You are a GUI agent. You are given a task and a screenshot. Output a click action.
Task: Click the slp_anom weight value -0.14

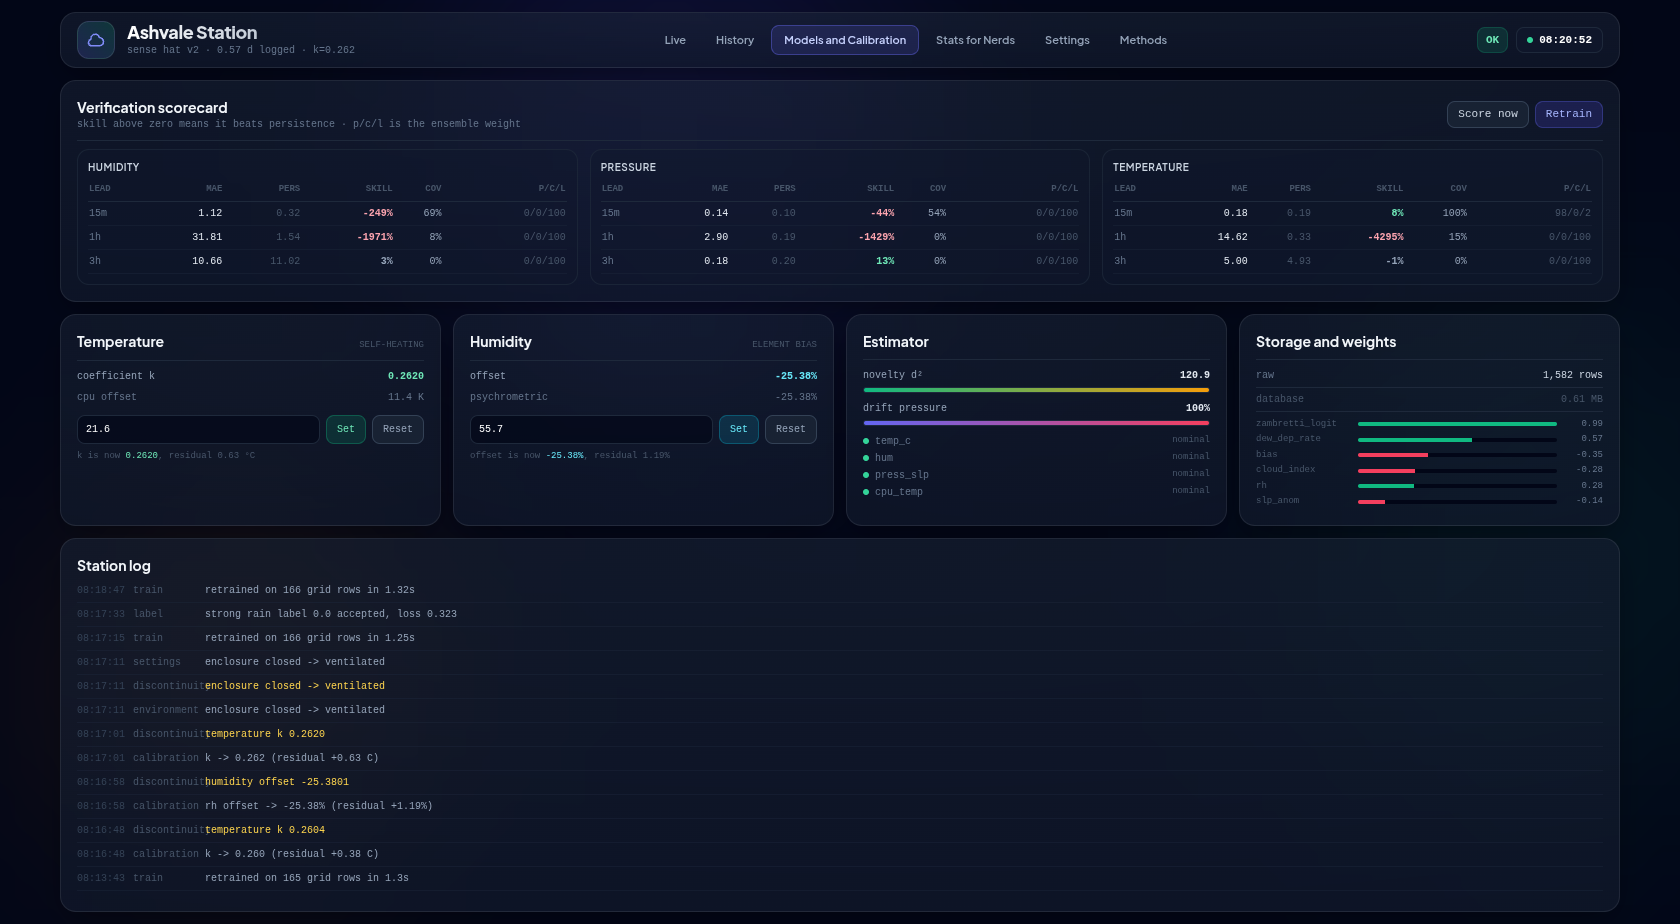(x=1590, y=501)
